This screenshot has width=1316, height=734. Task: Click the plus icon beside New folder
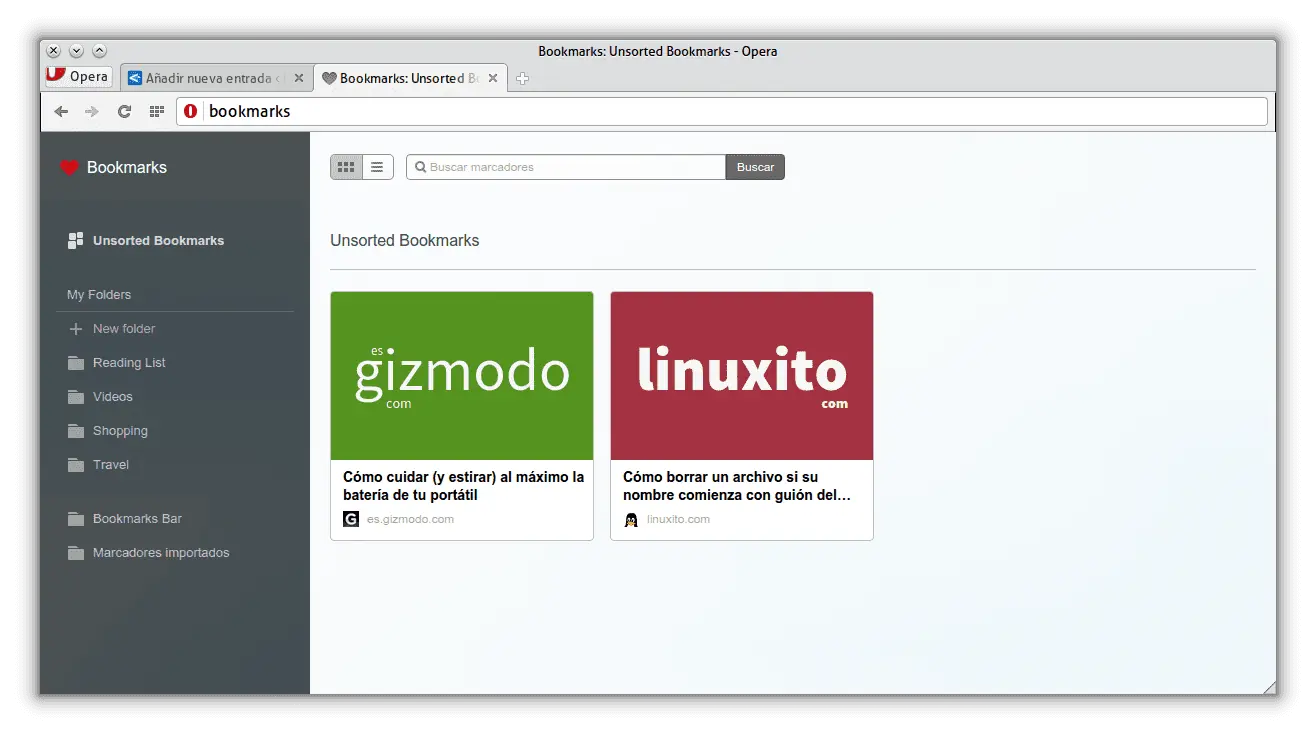(x=75, y=329)
